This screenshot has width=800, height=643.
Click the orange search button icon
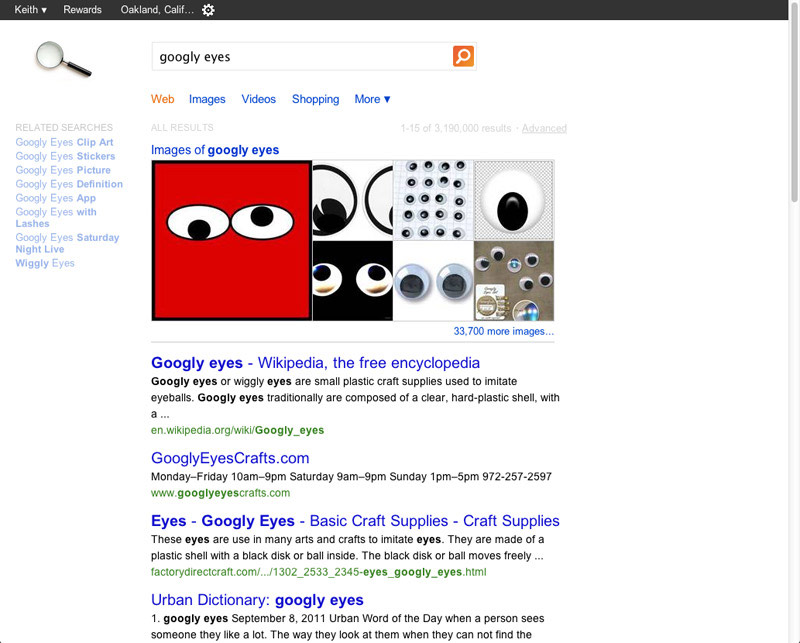tap(463, 56)
